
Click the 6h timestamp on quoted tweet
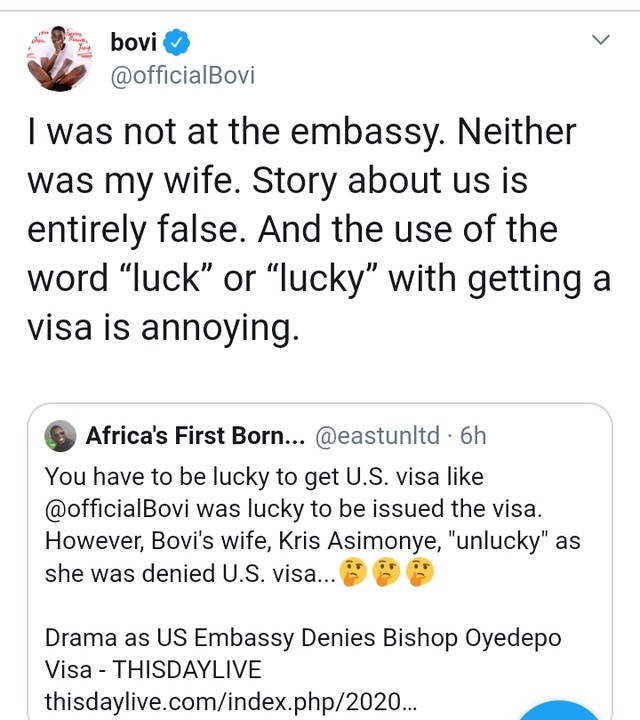pyautogui.click(x=473, y=436)
